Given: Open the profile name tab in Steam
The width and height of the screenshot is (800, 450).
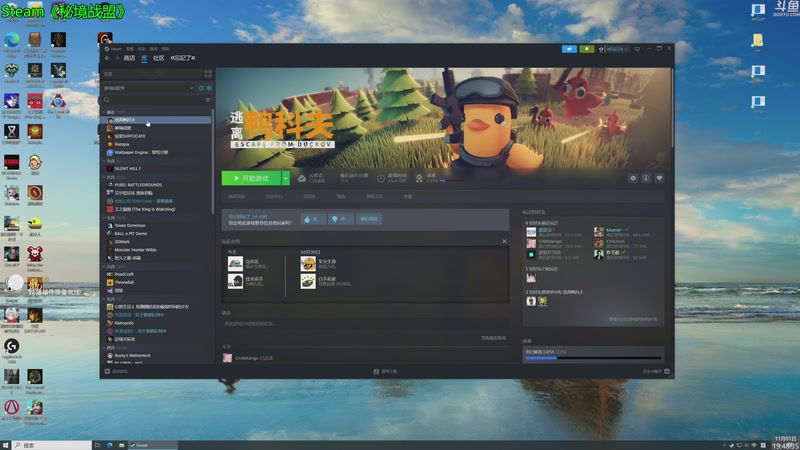Looking at the screenshot, I should 183,58.
